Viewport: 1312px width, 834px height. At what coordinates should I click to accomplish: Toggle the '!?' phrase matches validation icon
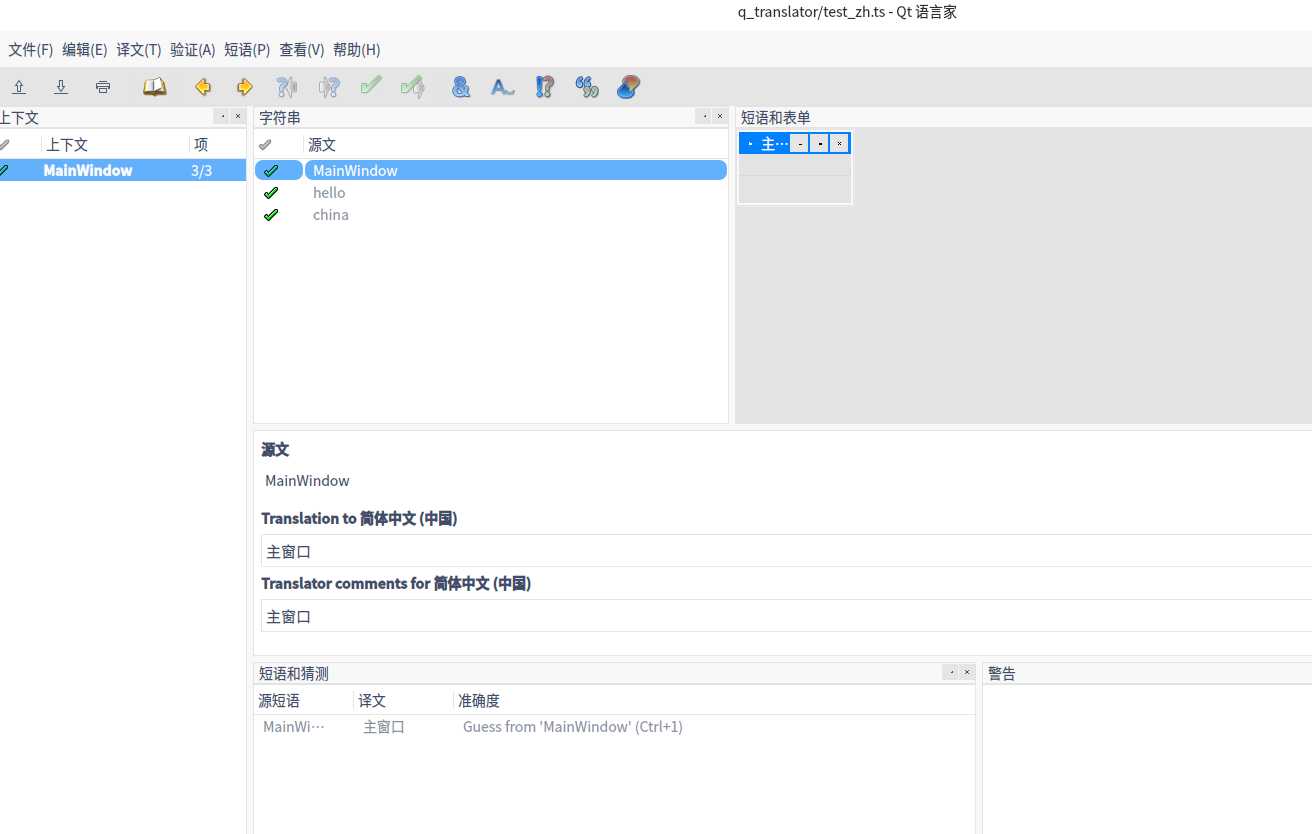click(x=544, y=87)
